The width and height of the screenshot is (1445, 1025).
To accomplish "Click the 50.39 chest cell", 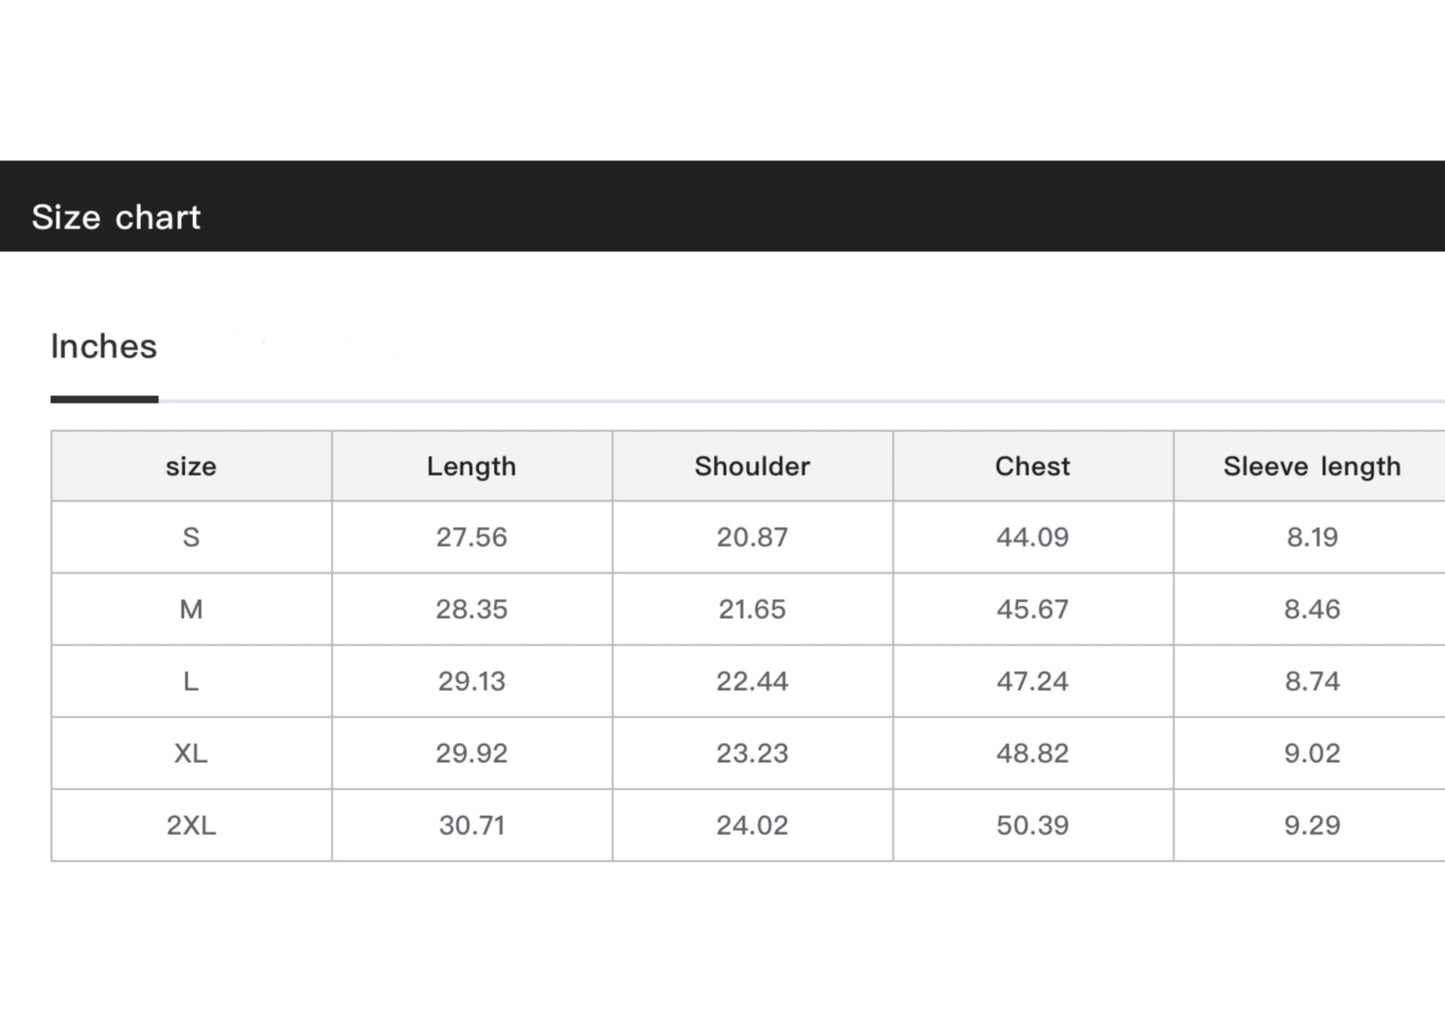I will (x=1032, y=825).
